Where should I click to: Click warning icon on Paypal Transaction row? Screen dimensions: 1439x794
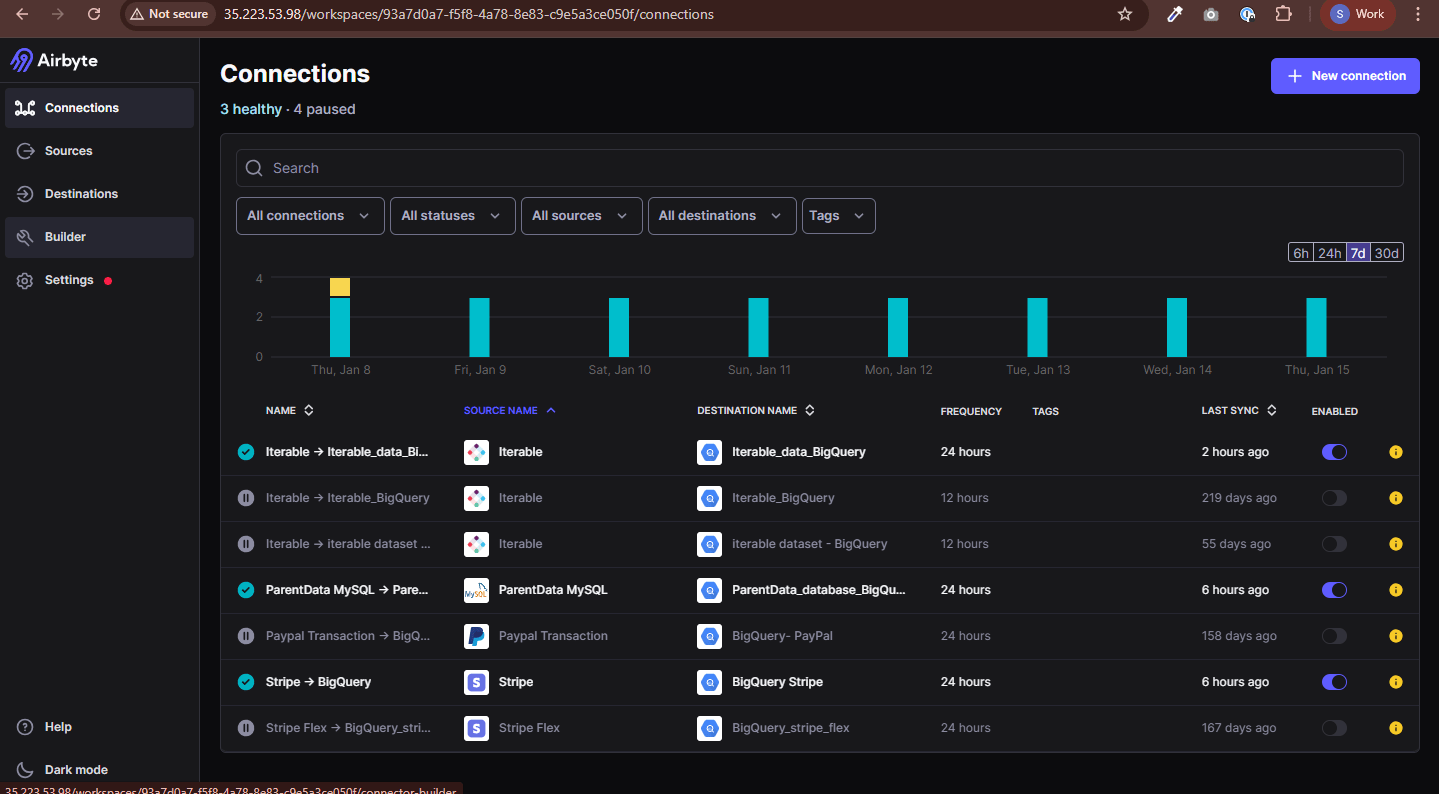coord(1396,636)
